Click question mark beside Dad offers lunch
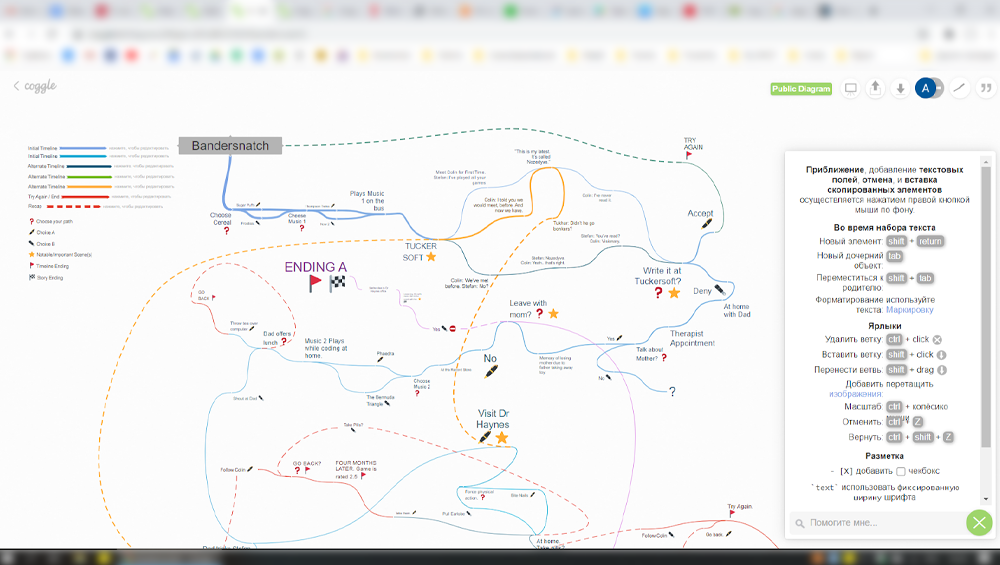 click(284, 342)
